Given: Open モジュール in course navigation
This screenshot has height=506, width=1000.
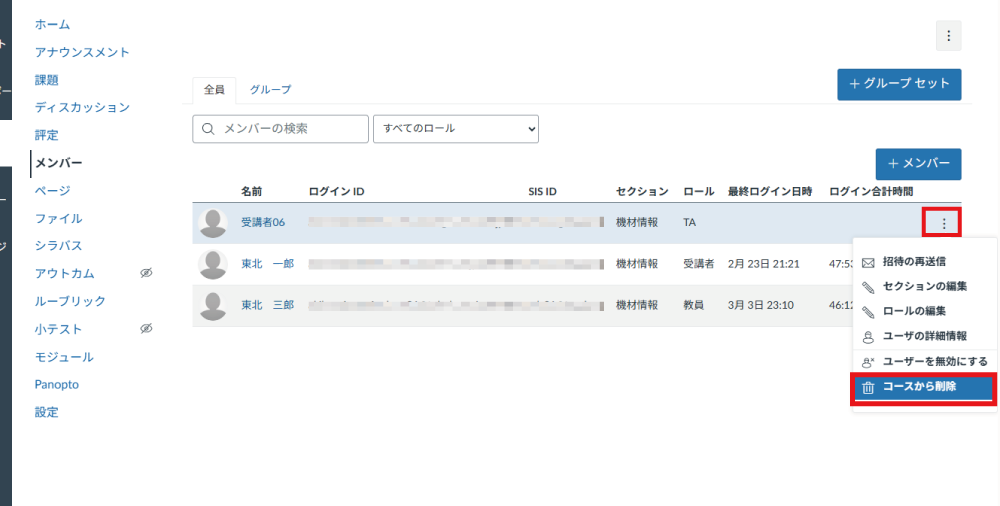Looking at the screenshot, I should tap(64, 357).
